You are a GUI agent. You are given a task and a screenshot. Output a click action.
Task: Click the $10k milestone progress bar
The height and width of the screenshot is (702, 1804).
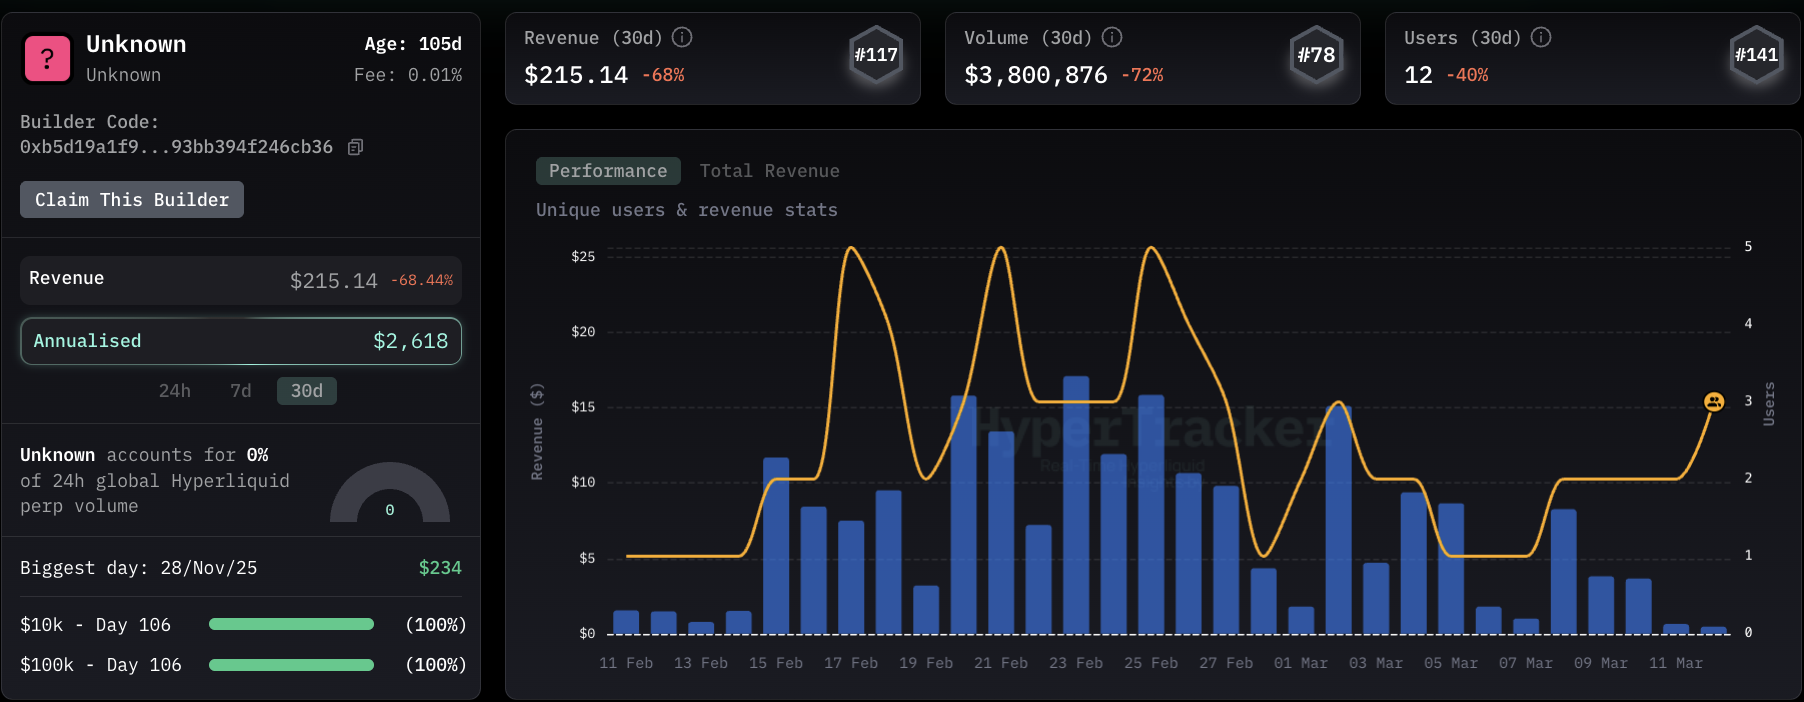coord(291,625)
